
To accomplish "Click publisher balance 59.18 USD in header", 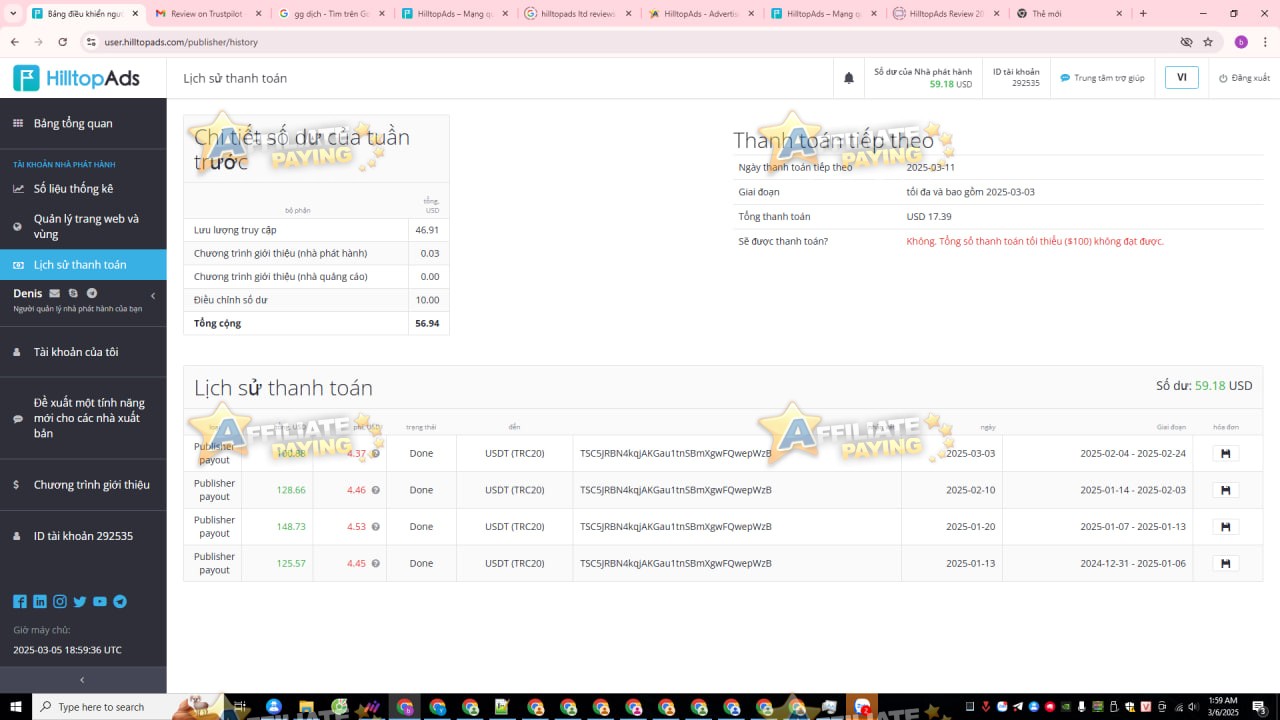I will click(950, 84).
